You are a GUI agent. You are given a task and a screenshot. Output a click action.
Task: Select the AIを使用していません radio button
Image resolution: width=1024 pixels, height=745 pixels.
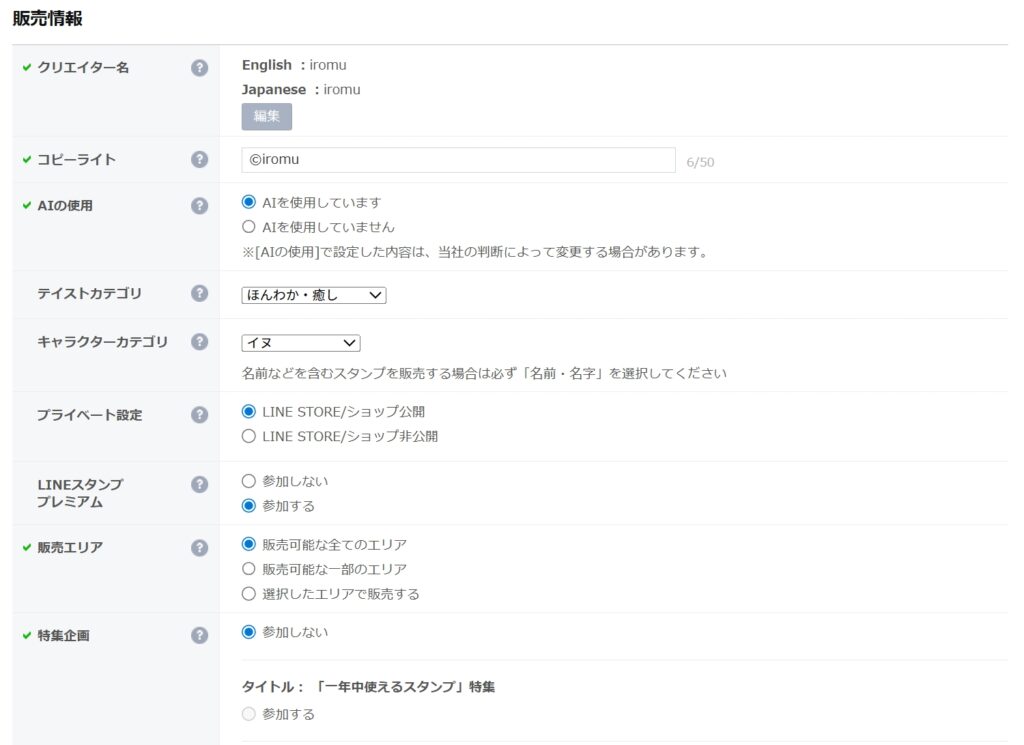(x=249, y=227)
